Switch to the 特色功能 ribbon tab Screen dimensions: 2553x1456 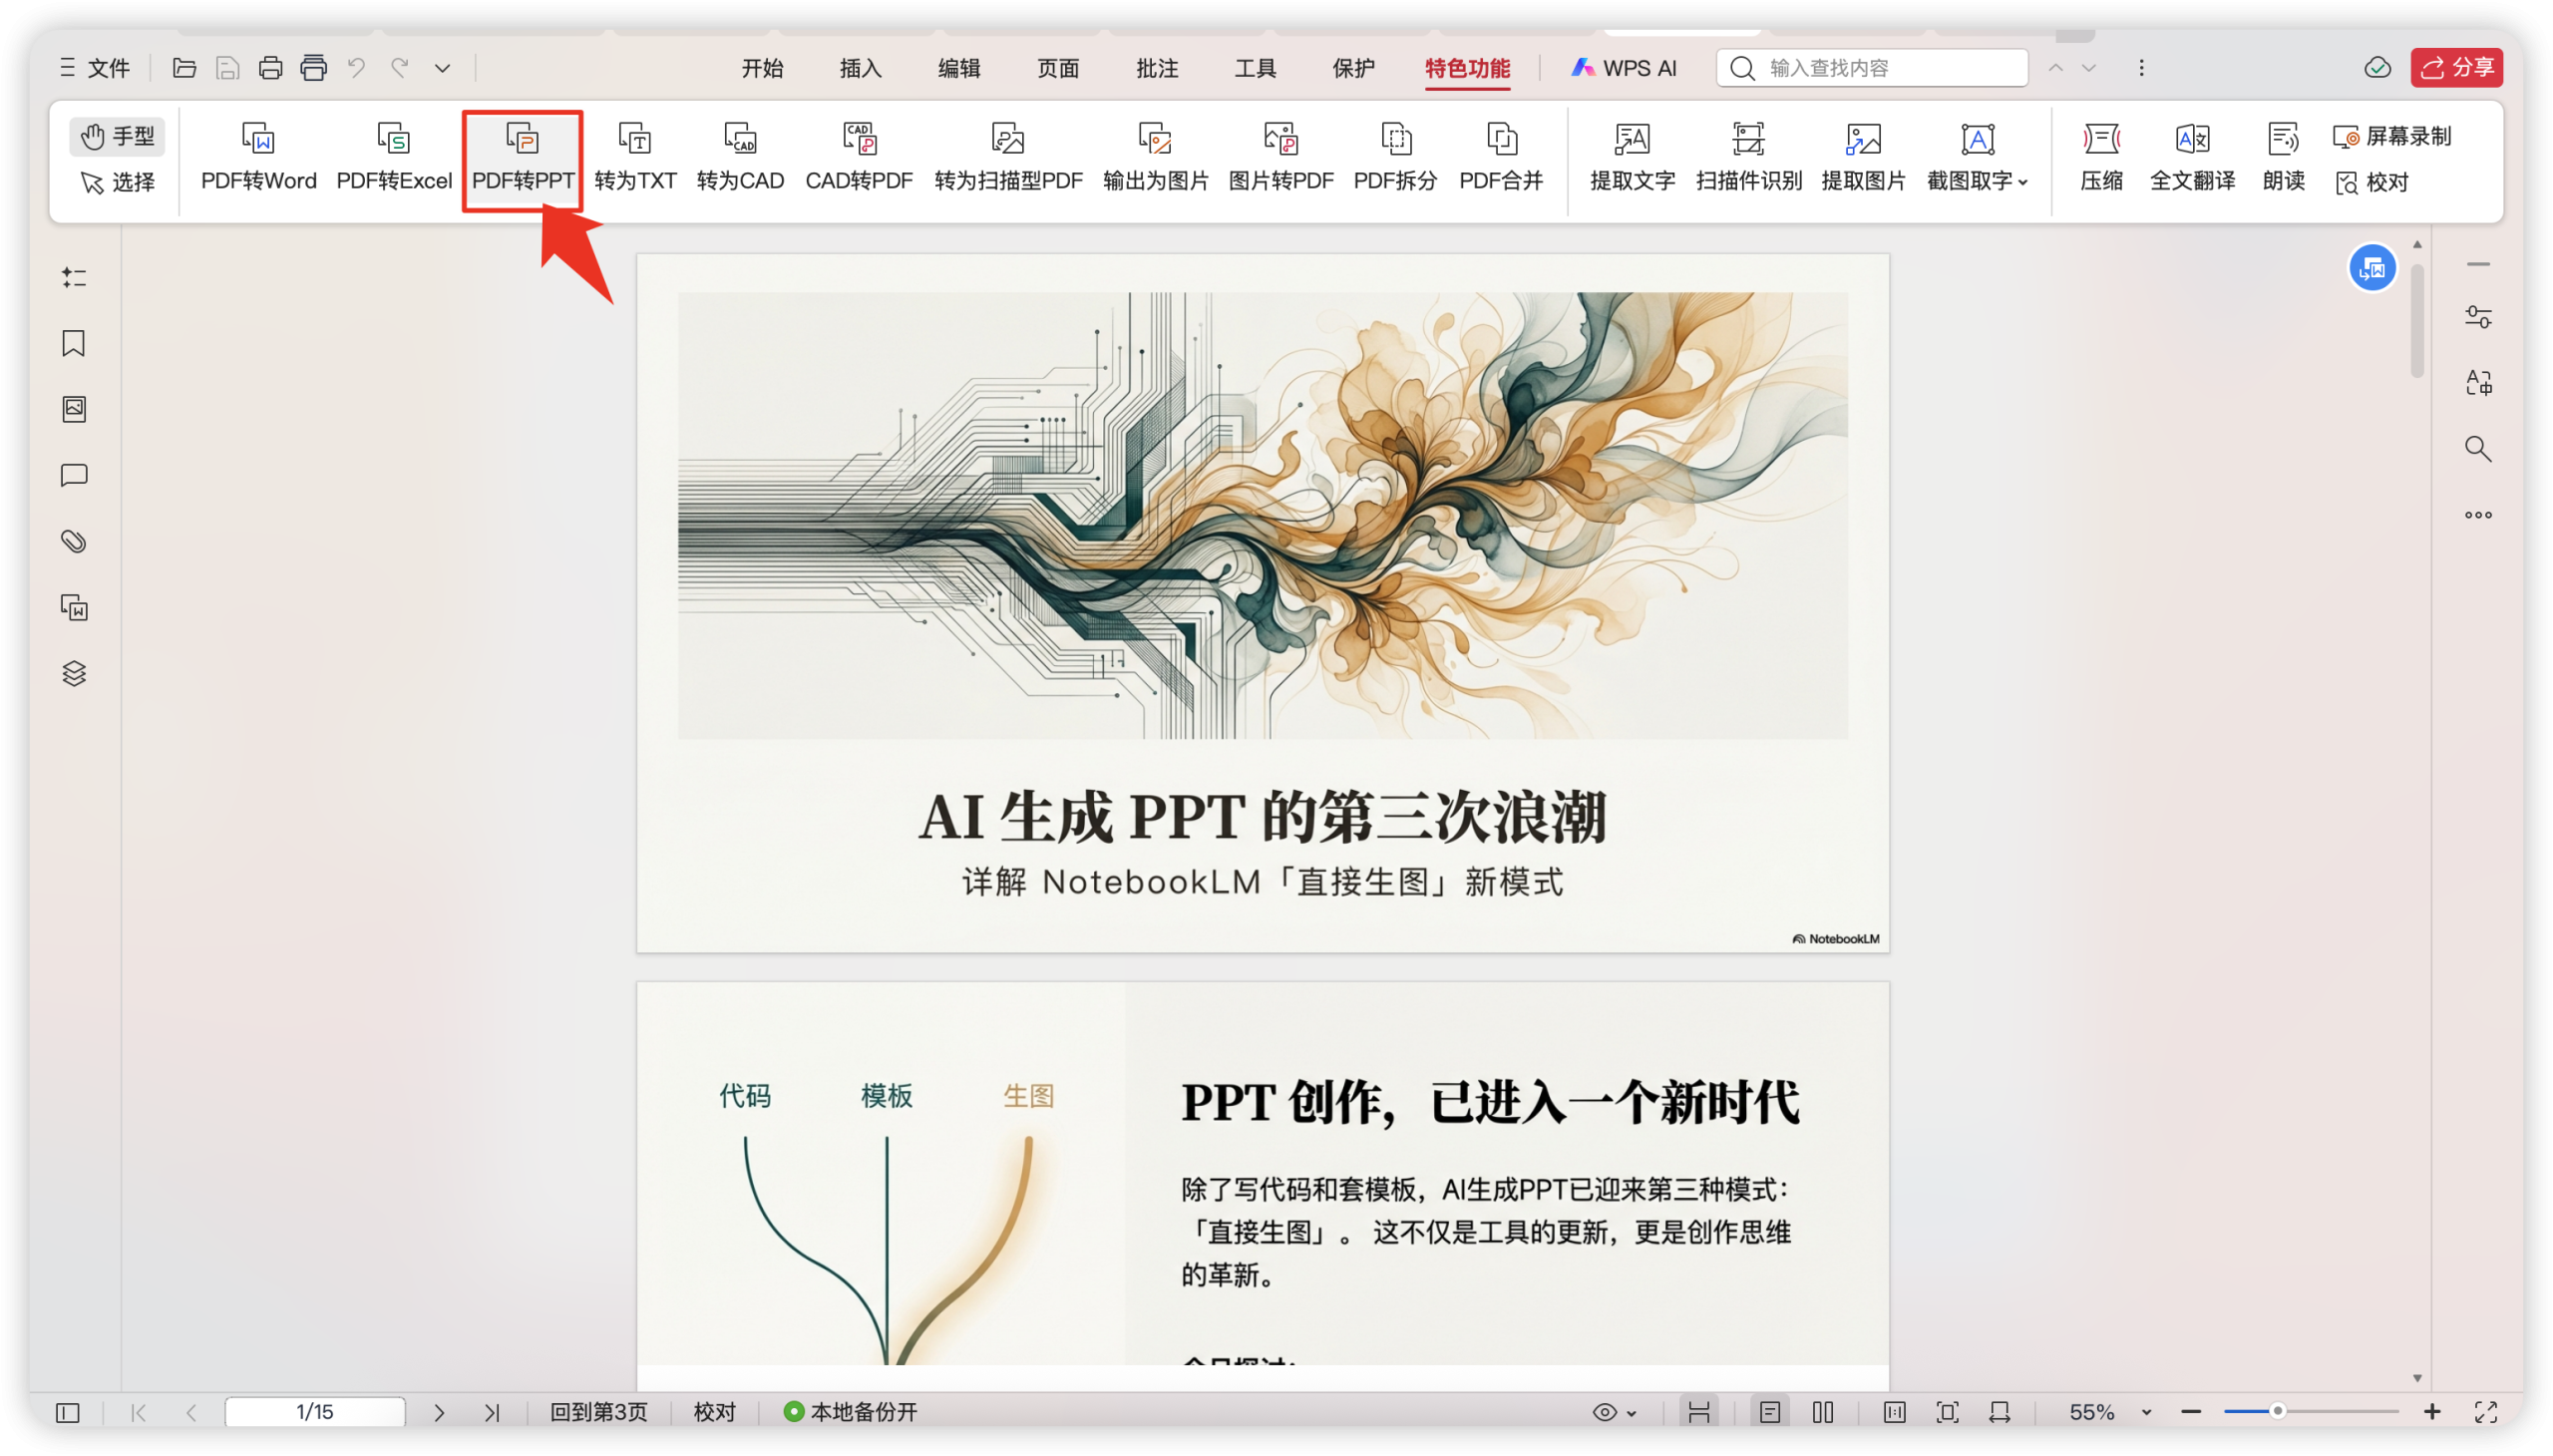coord(1466,68)
